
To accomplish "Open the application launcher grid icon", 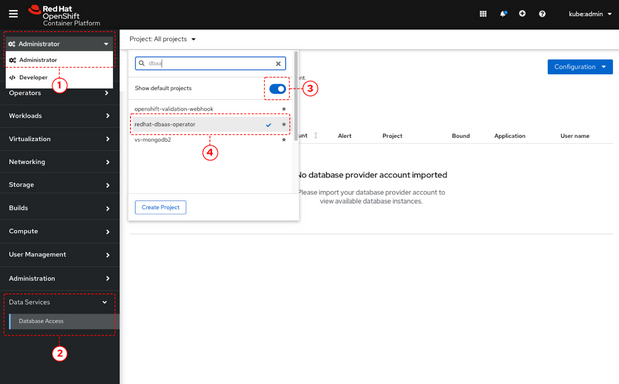I will click(x=483, y=14).
